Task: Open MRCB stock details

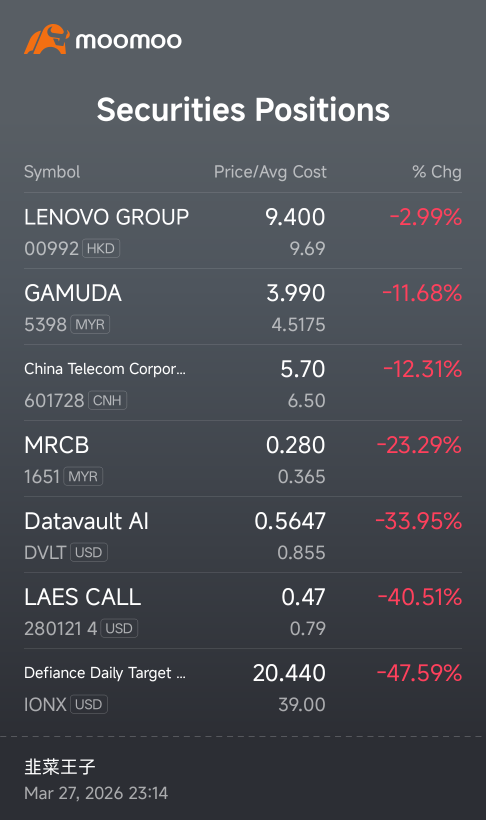Action: point(243,459)
